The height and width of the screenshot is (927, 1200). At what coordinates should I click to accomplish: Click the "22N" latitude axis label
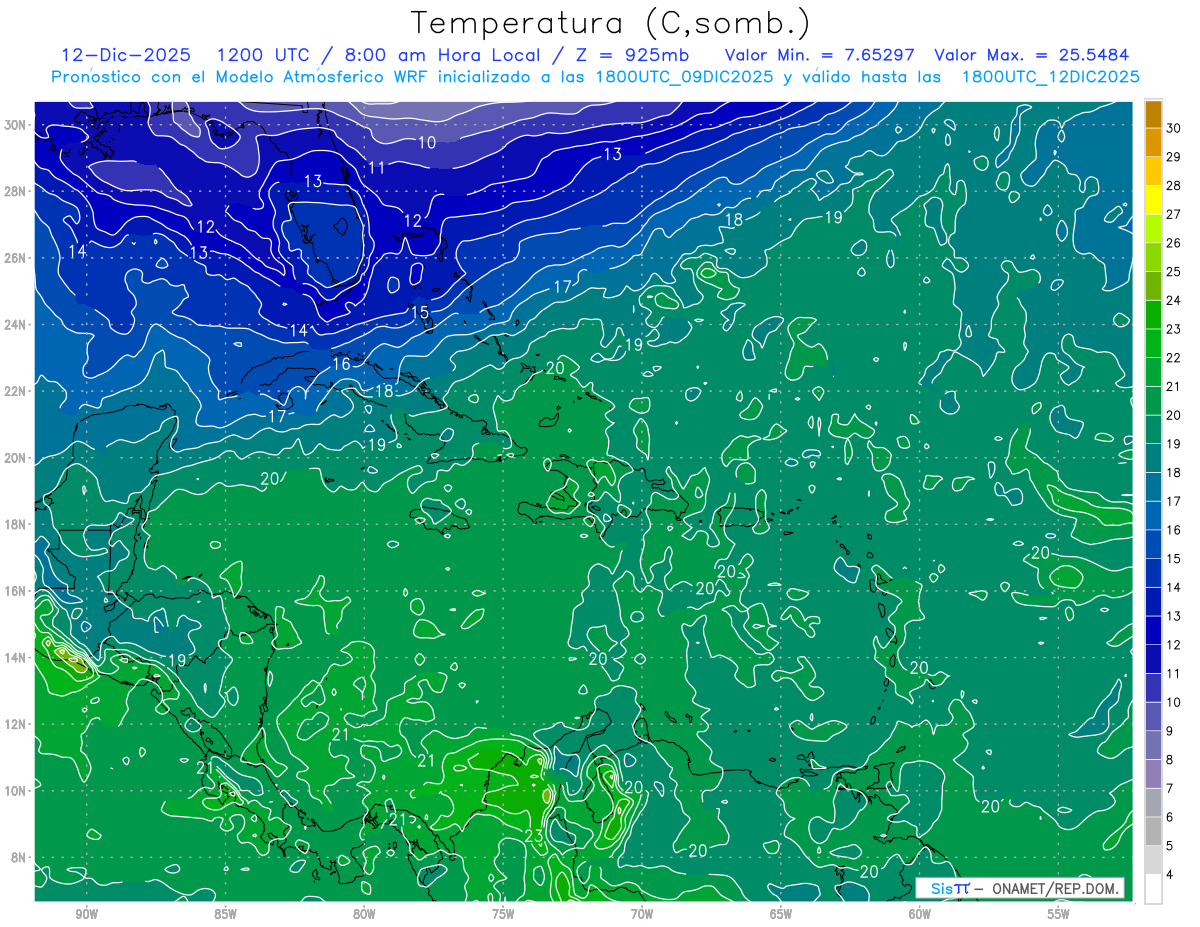point(17,391)
